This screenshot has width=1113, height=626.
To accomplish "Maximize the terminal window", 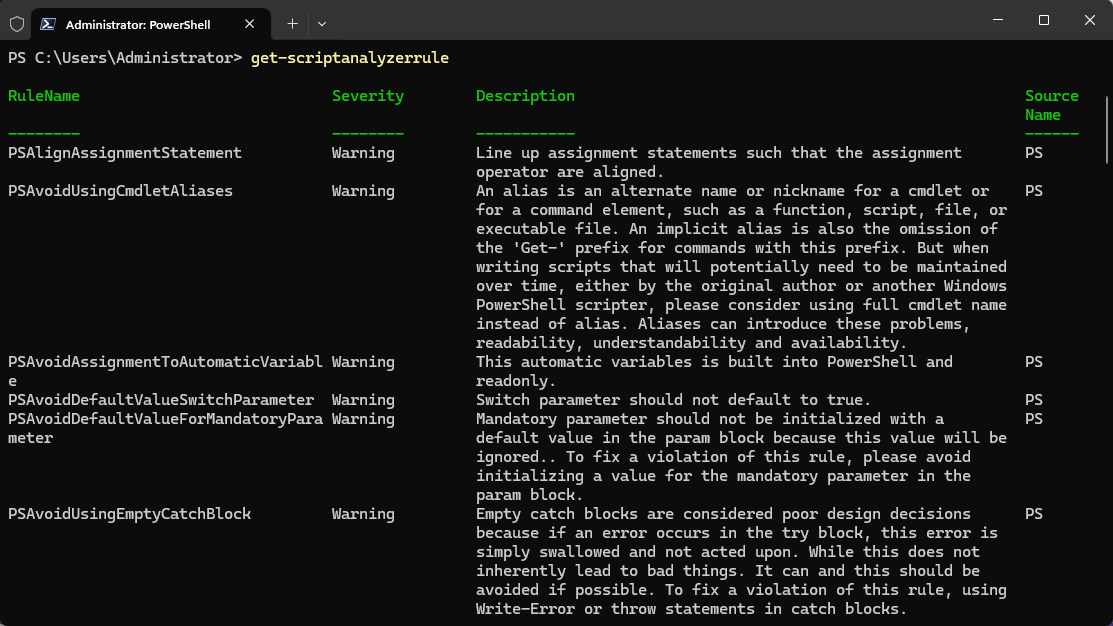I will click(1043, 20).
